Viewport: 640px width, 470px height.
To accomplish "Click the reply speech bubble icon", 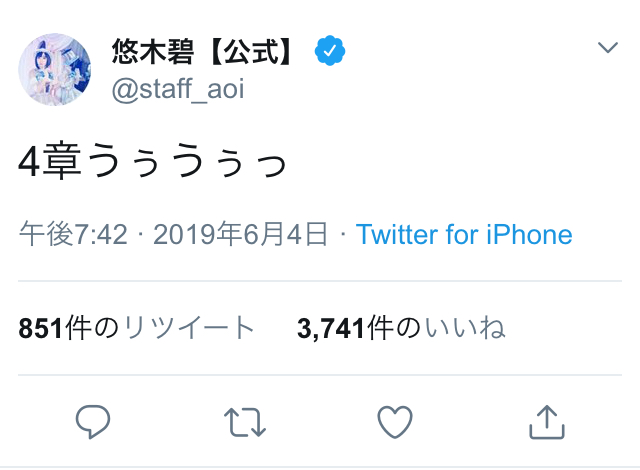I will pos(92,420).
